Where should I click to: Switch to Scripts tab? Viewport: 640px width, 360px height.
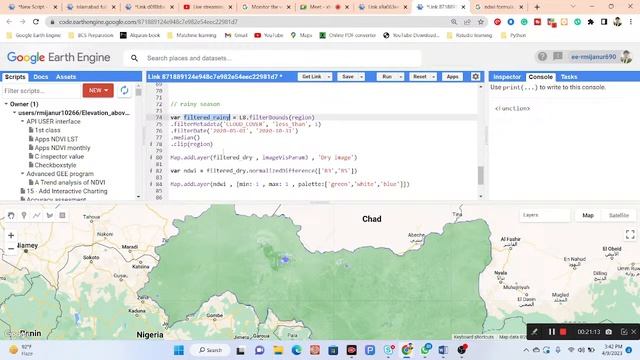(x=15, y=77)
